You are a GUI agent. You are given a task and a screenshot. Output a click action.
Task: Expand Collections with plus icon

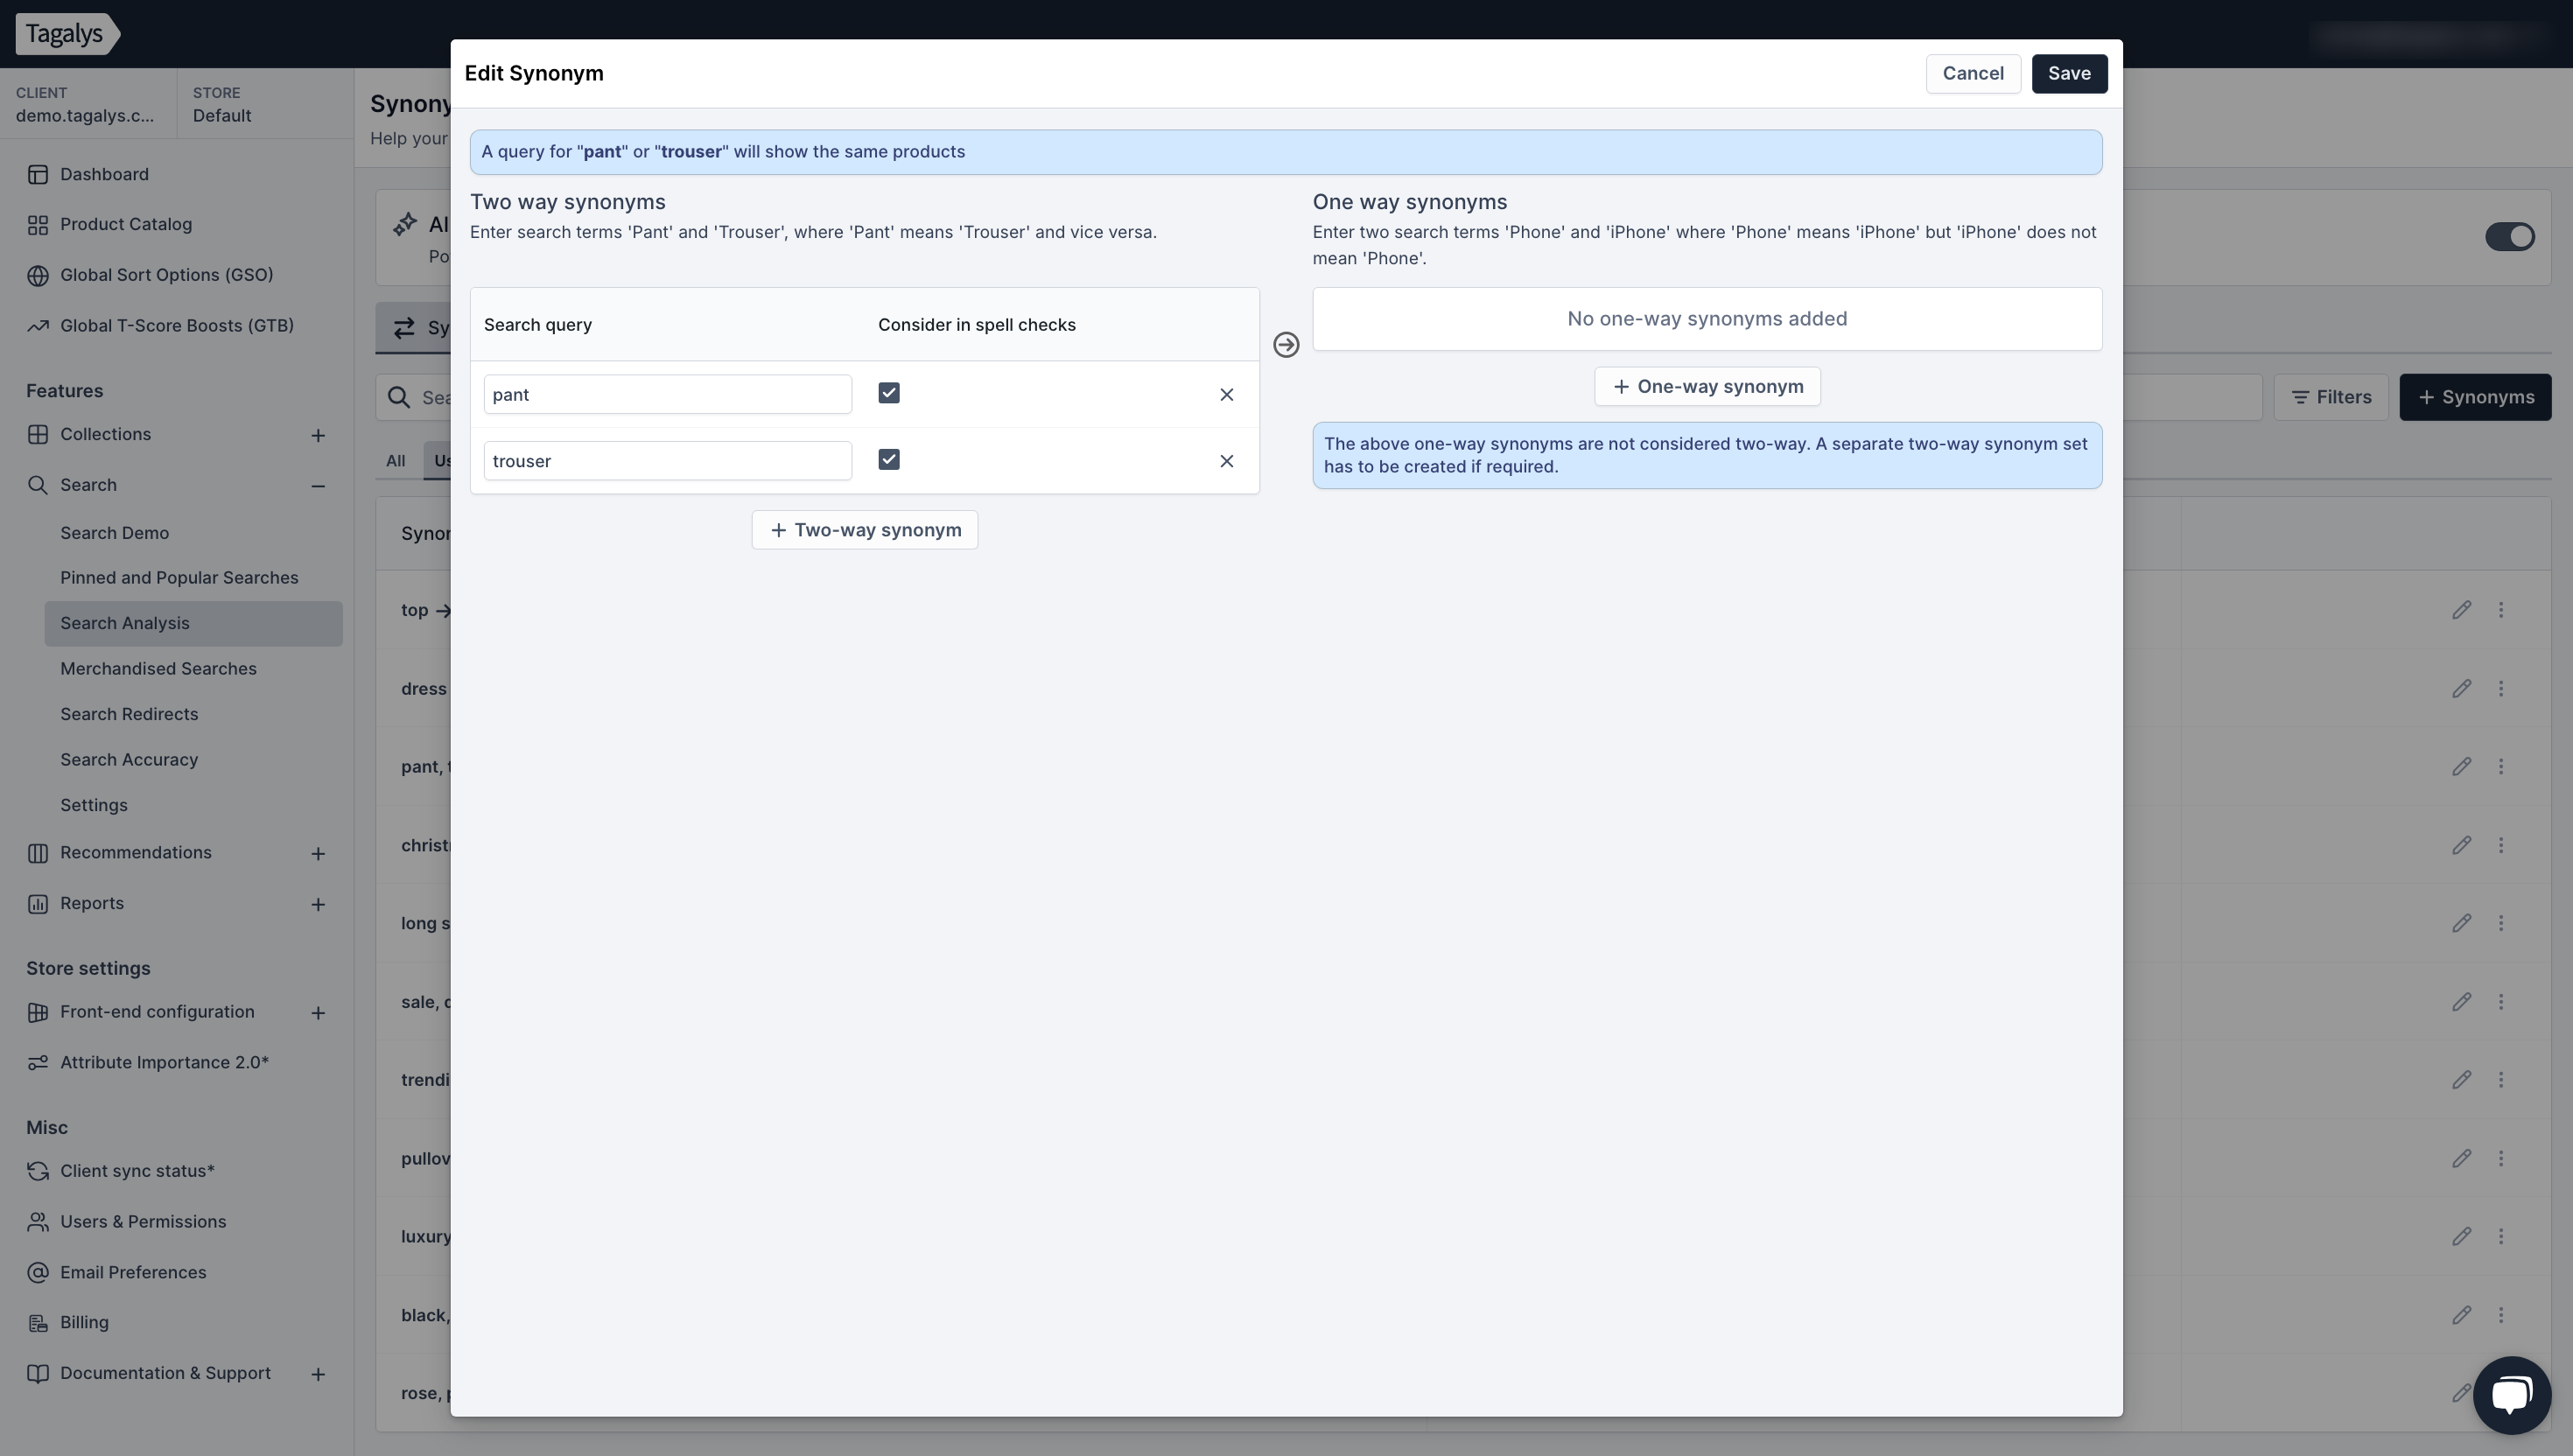pyautogui.click(x=317, y=435)
